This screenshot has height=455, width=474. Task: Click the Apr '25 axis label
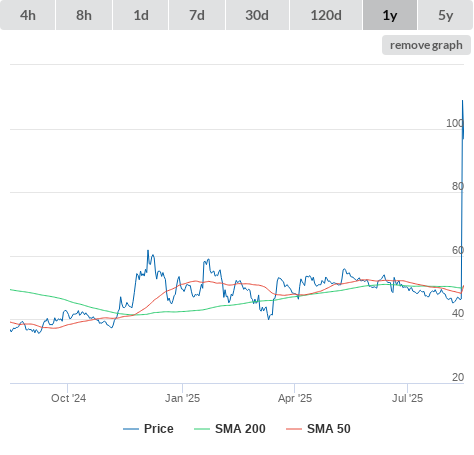(295, 398)
